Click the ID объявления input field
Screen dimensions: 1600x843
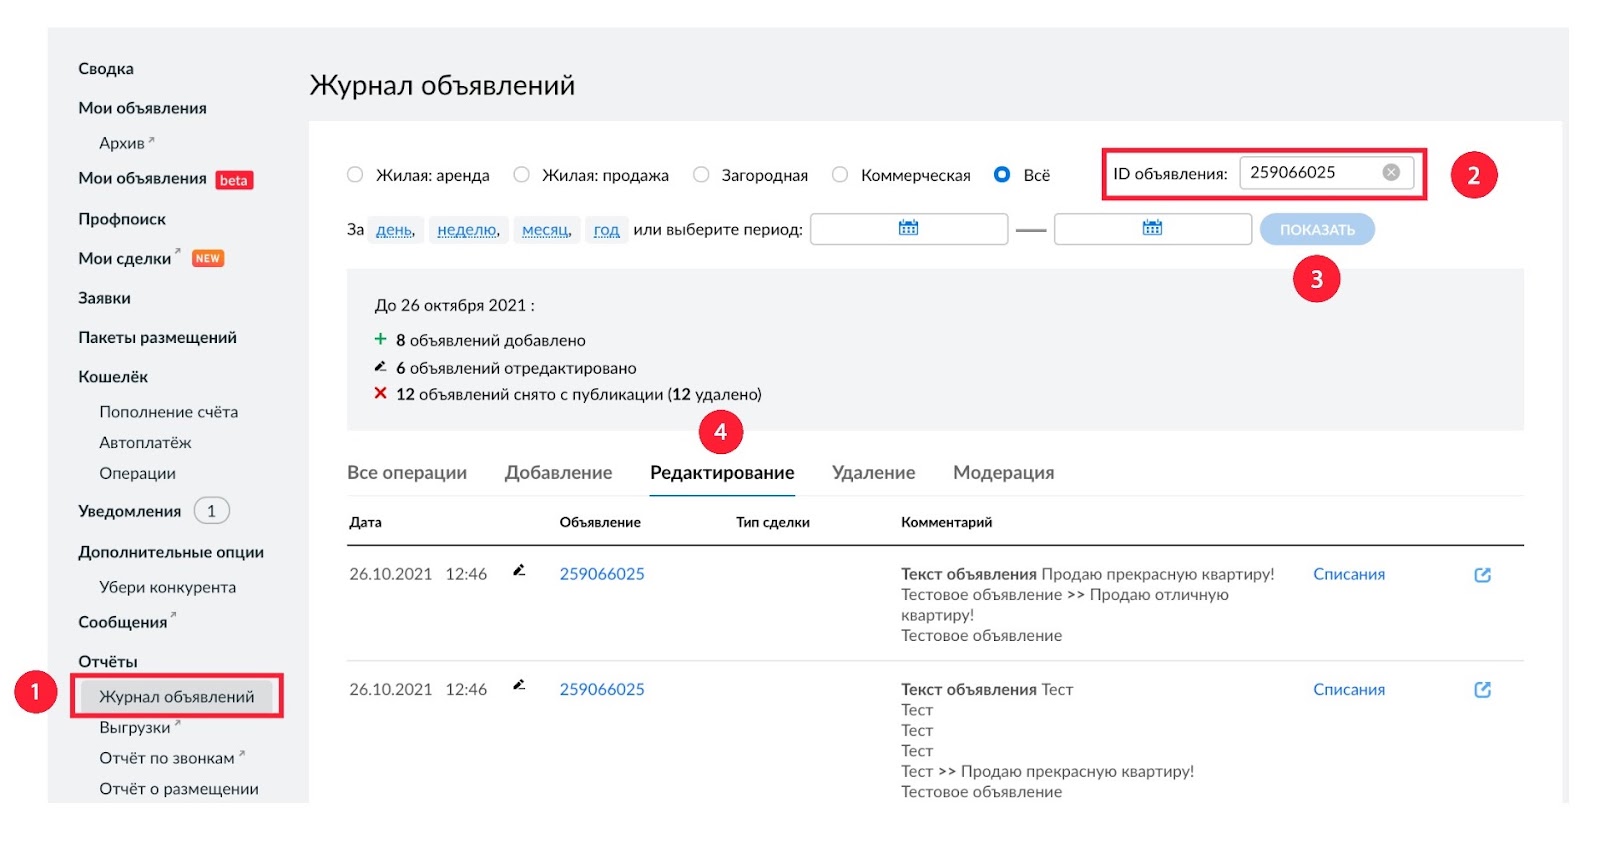coord(1326,172)
